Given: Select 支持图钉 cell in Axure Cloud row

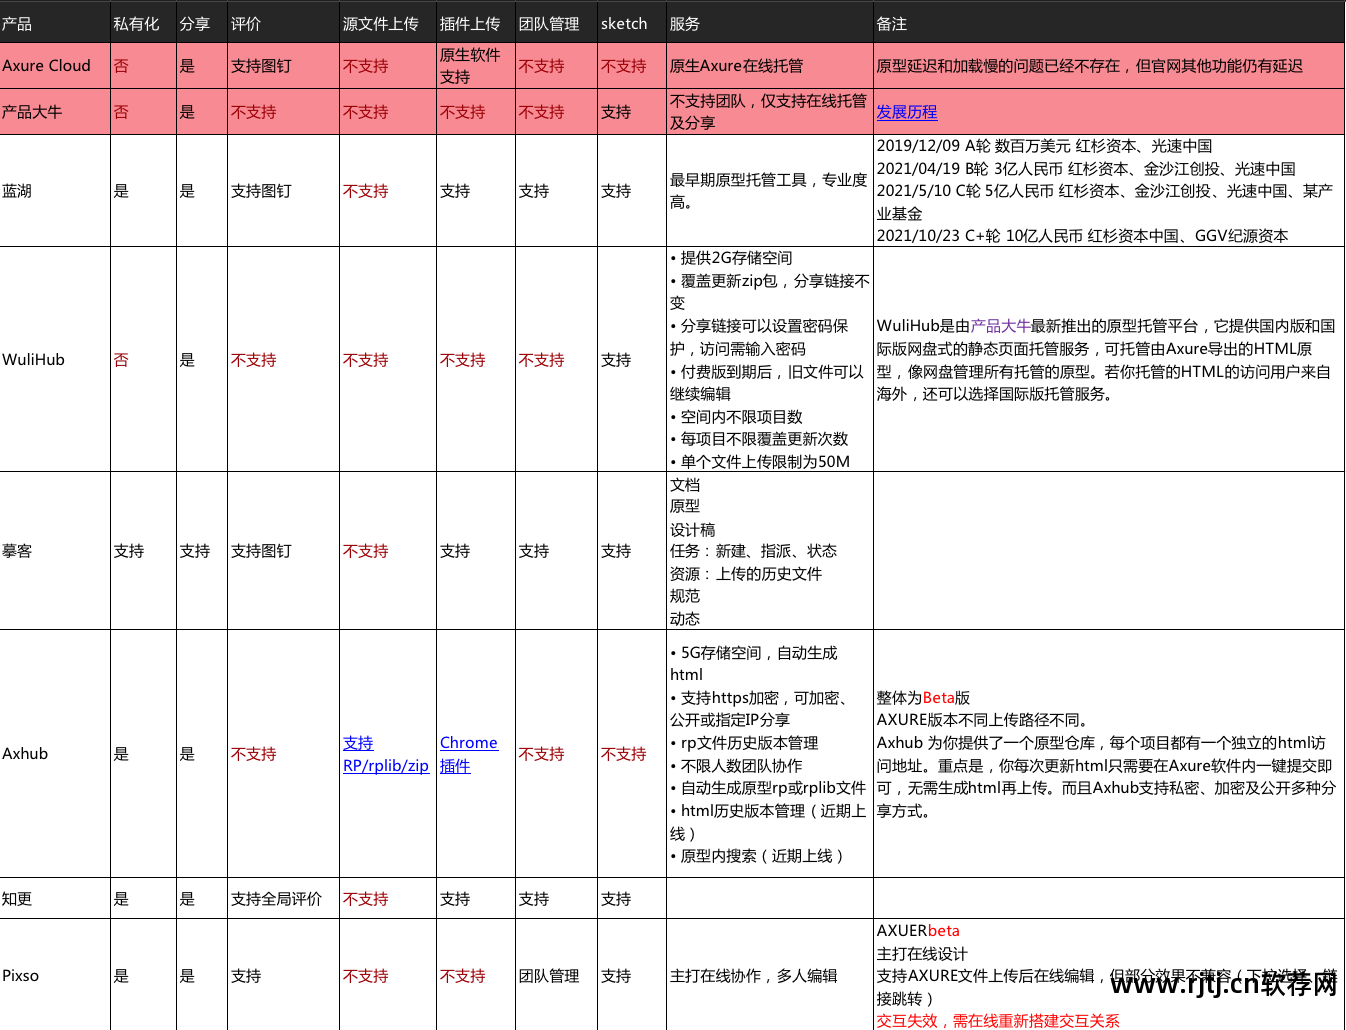Looking at the screenshot, I should pyautogui.click(x=283, y=66).
